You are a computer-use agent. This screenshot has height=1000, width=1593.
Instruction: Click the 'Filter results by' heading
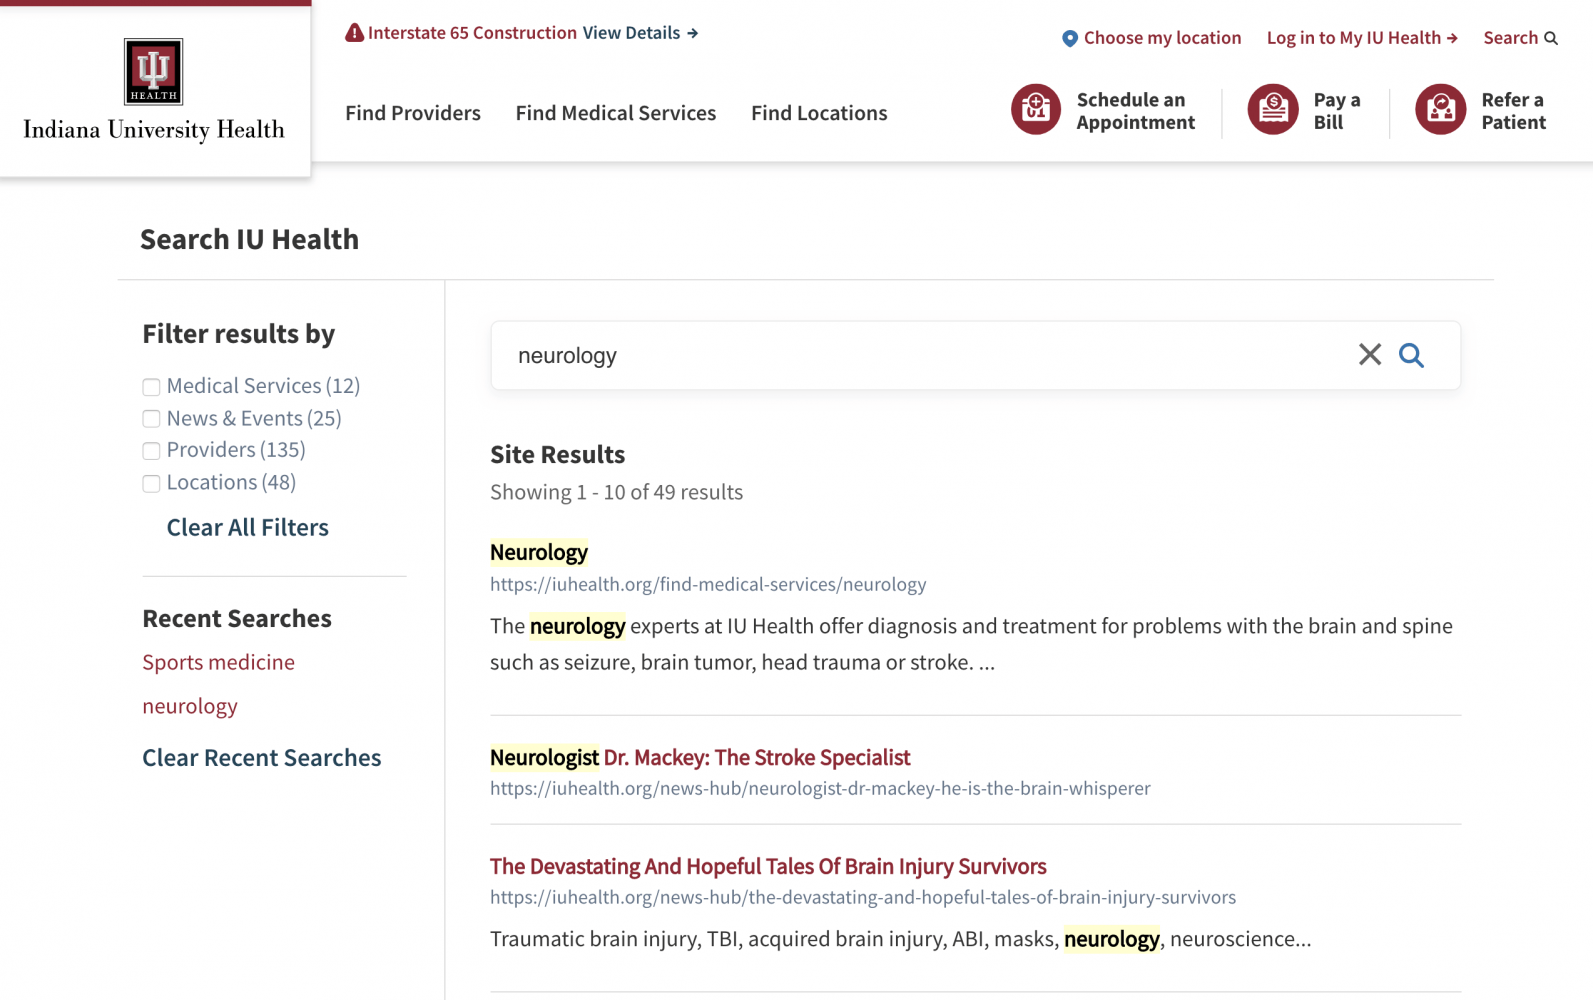pyautogui.click(x=239, y=333)
